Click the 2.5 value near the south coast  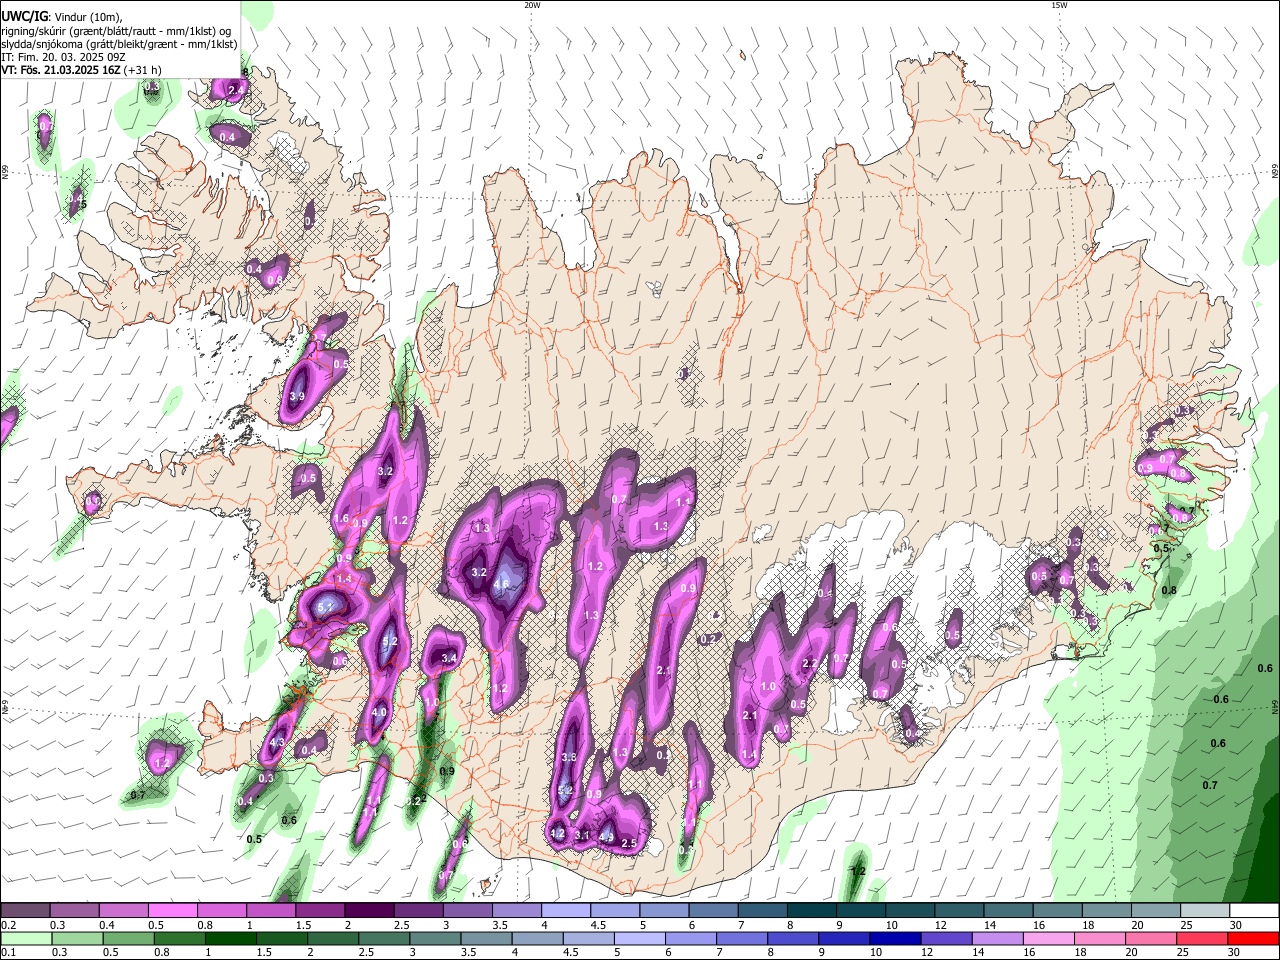tap(629, 844)
